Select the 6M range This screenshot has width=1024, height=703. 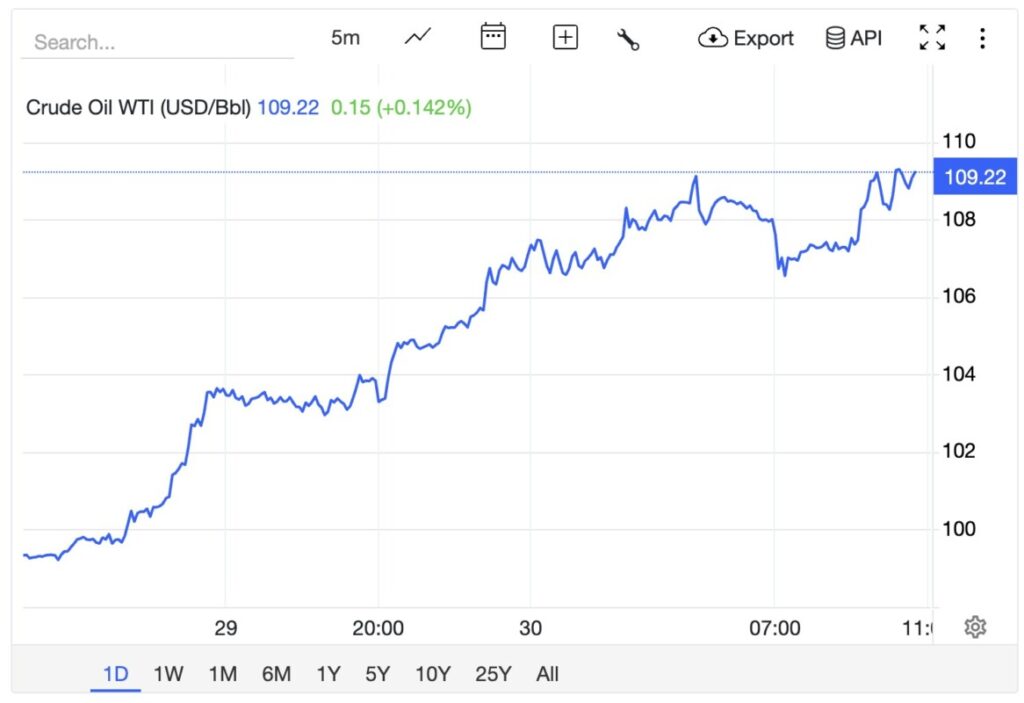tap(276, 674)
